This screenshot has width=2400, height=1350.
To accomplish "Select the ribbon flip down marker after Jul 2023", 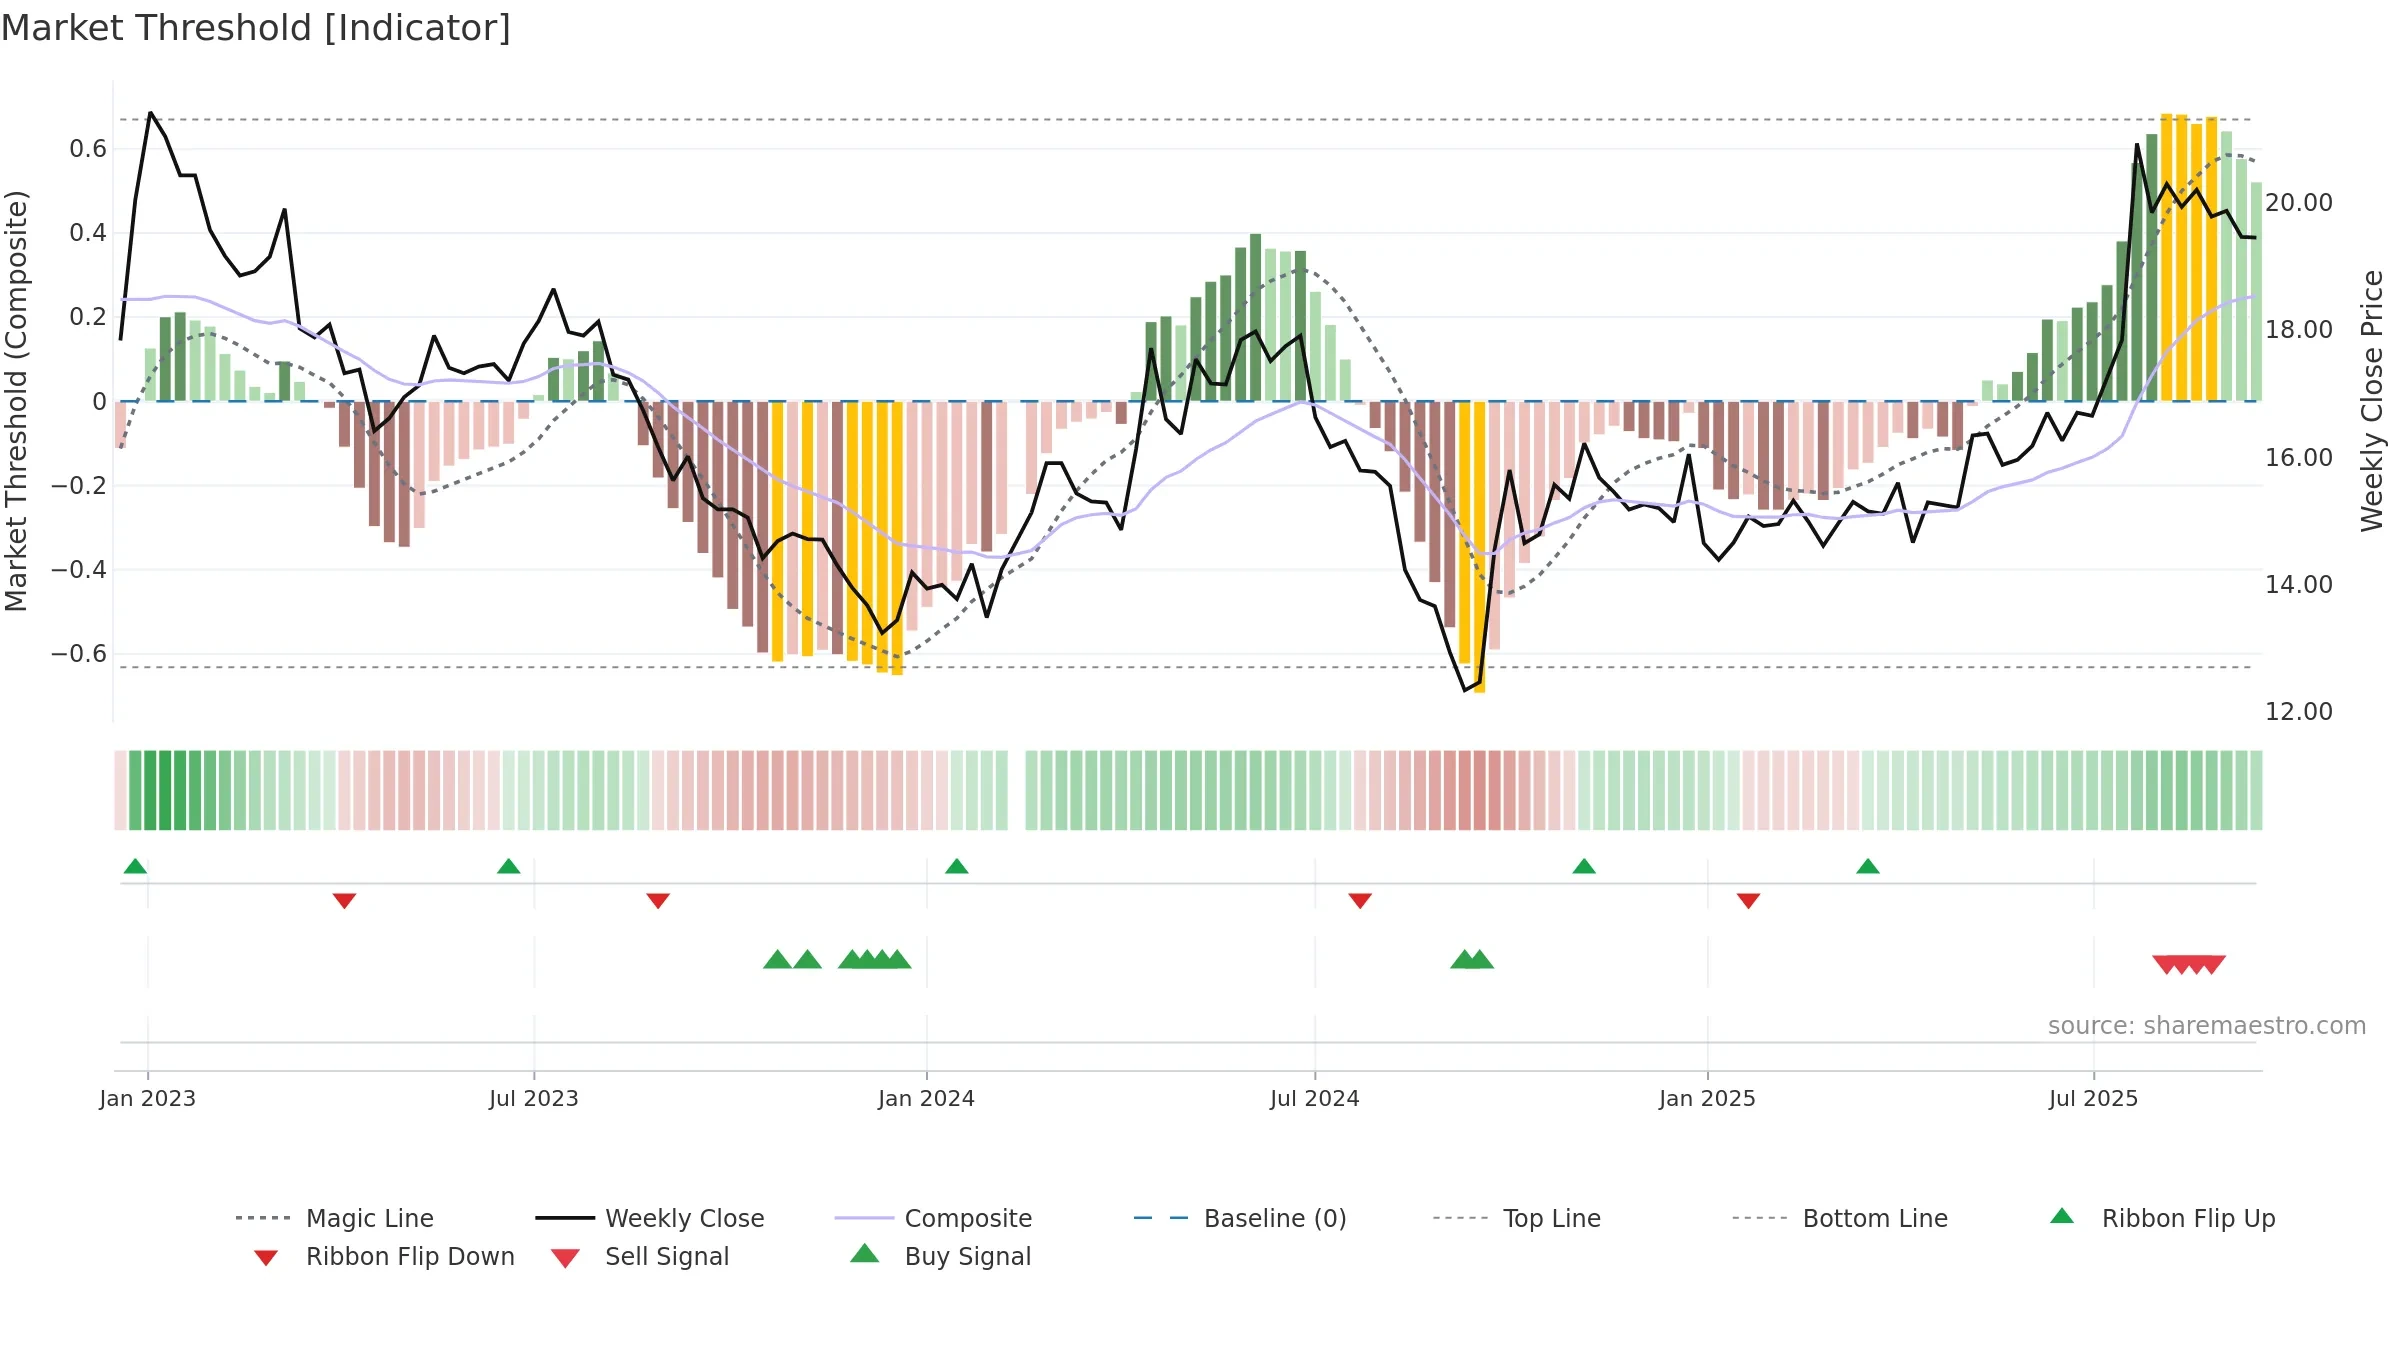I will (x=658, y=900).
